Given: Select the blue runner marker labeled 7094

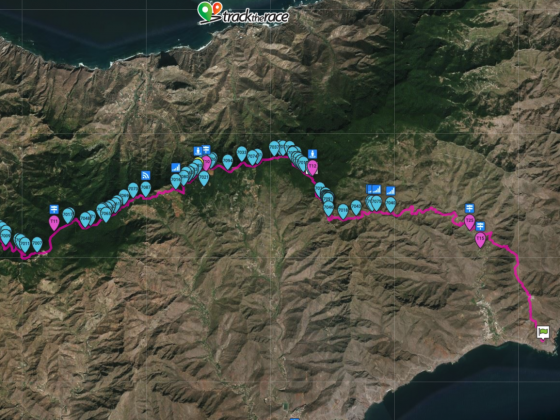Looking at the screenshot, I should [228, 162].
